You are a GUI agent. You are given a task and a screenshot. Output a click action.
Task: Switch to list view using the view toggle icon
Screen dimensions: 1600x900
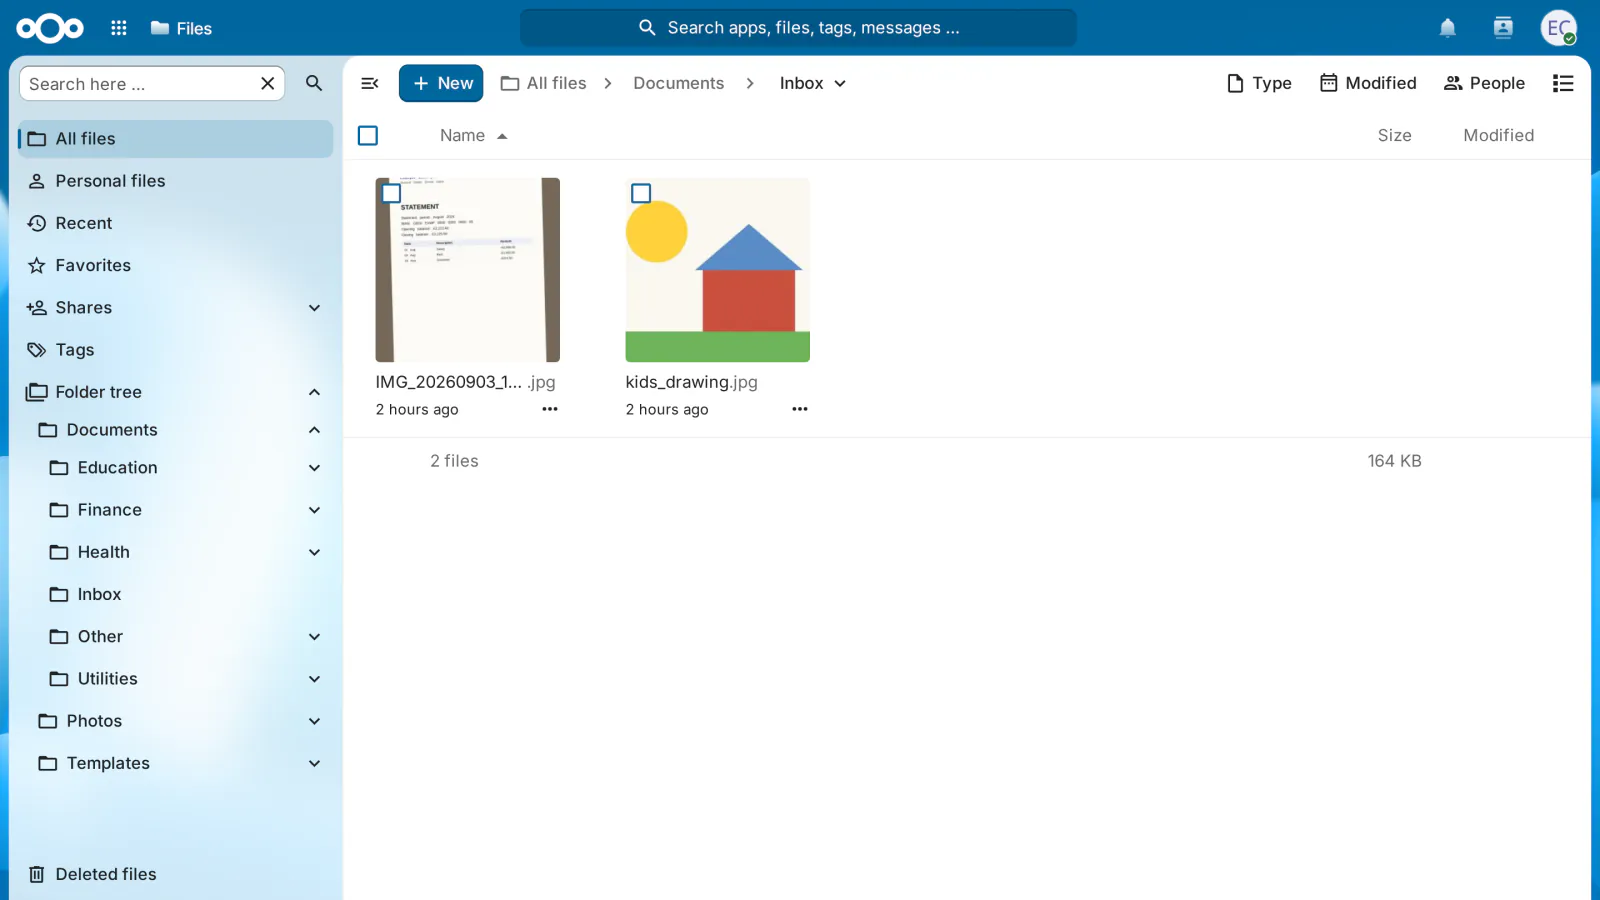(x=1563, y=84)
